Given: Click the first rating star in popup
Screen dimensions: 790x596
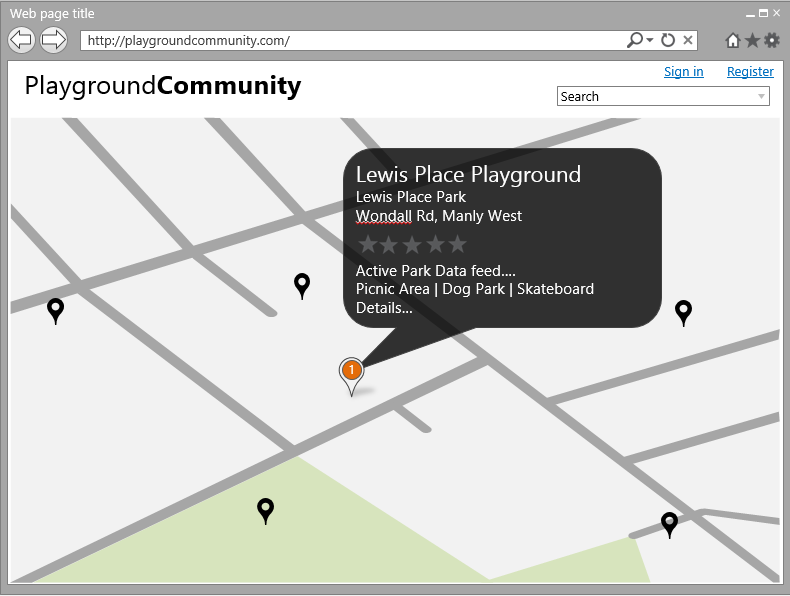Looking at the screenshot, I should (367, 244).
